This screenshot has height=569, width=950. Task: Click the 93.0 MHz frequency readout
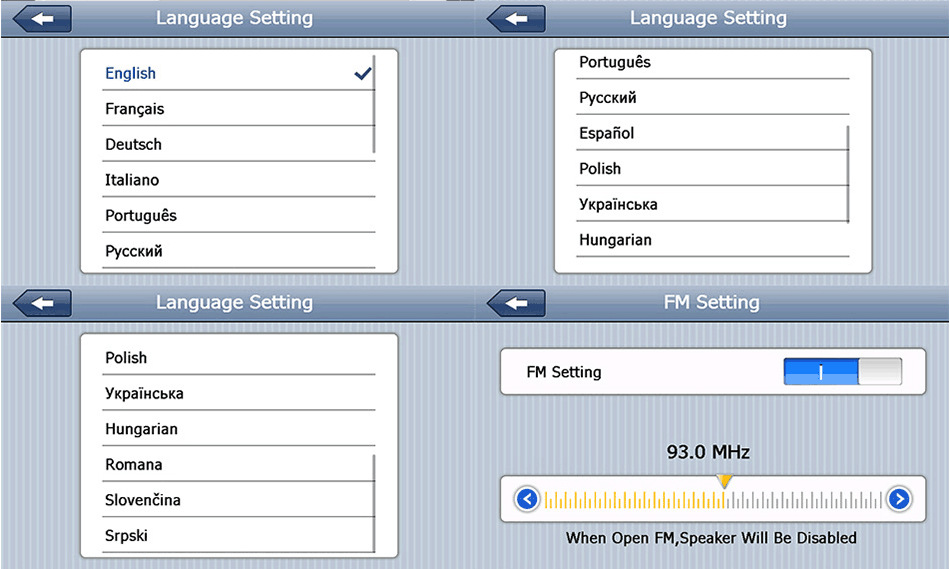708,452
